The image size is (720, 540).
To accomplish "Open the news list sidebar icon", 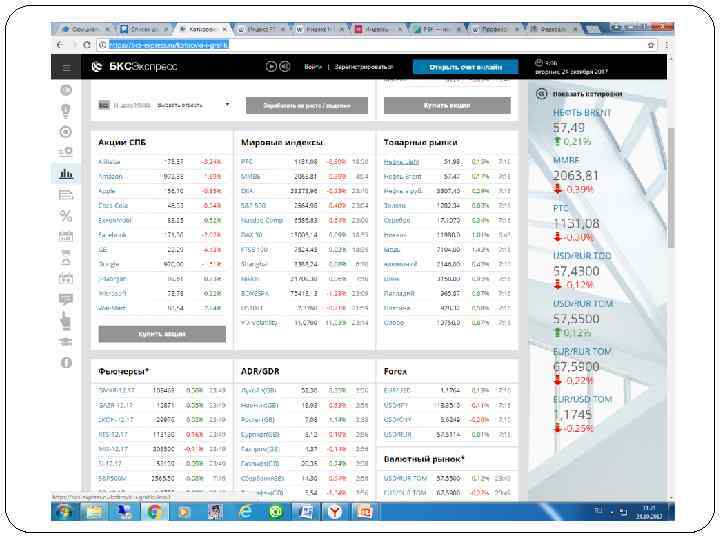I will [66, 195].
